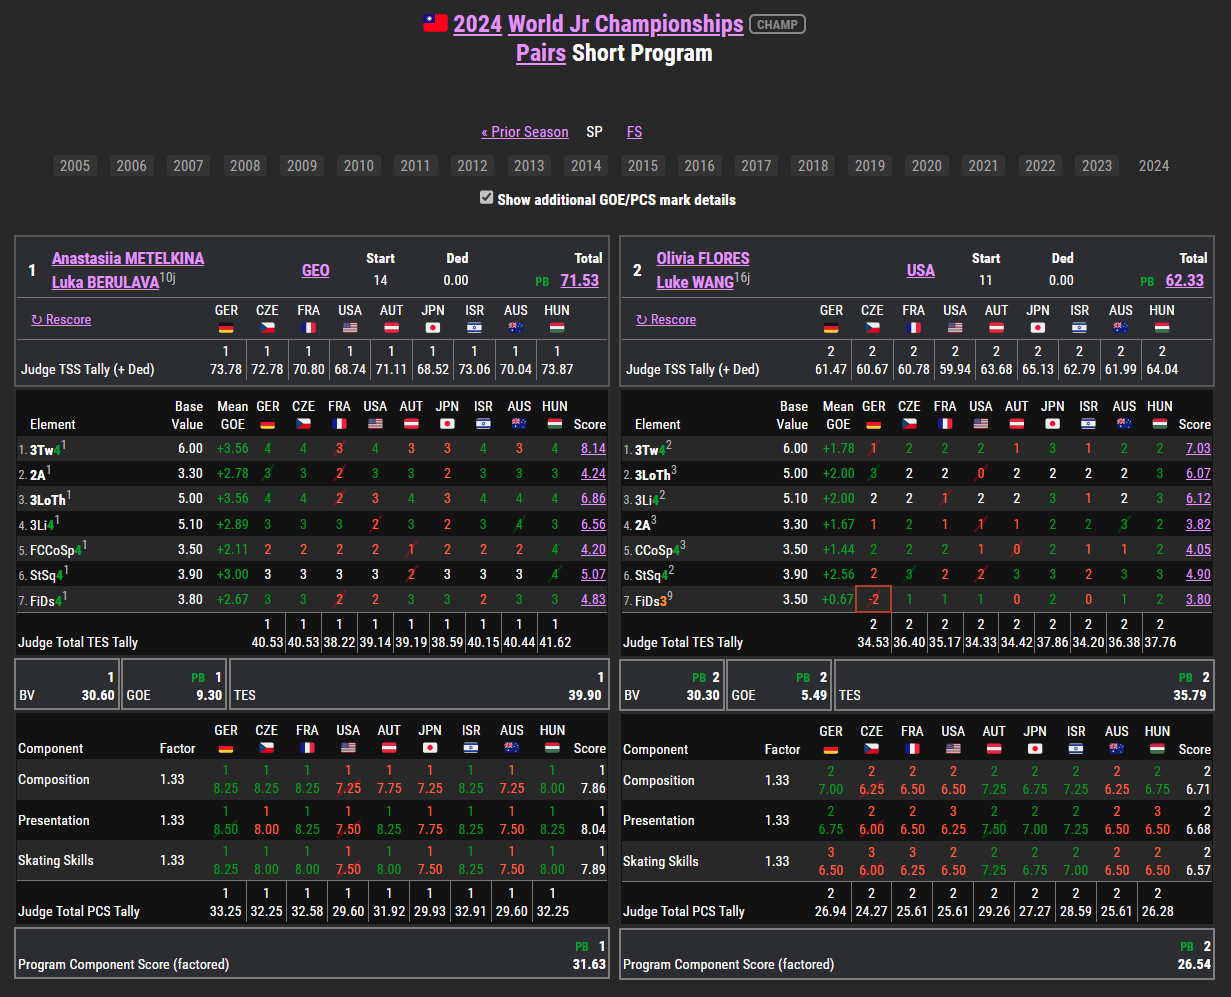
Task: Open the Pairs discipline link in the heading
Action: tap(541, 53)
